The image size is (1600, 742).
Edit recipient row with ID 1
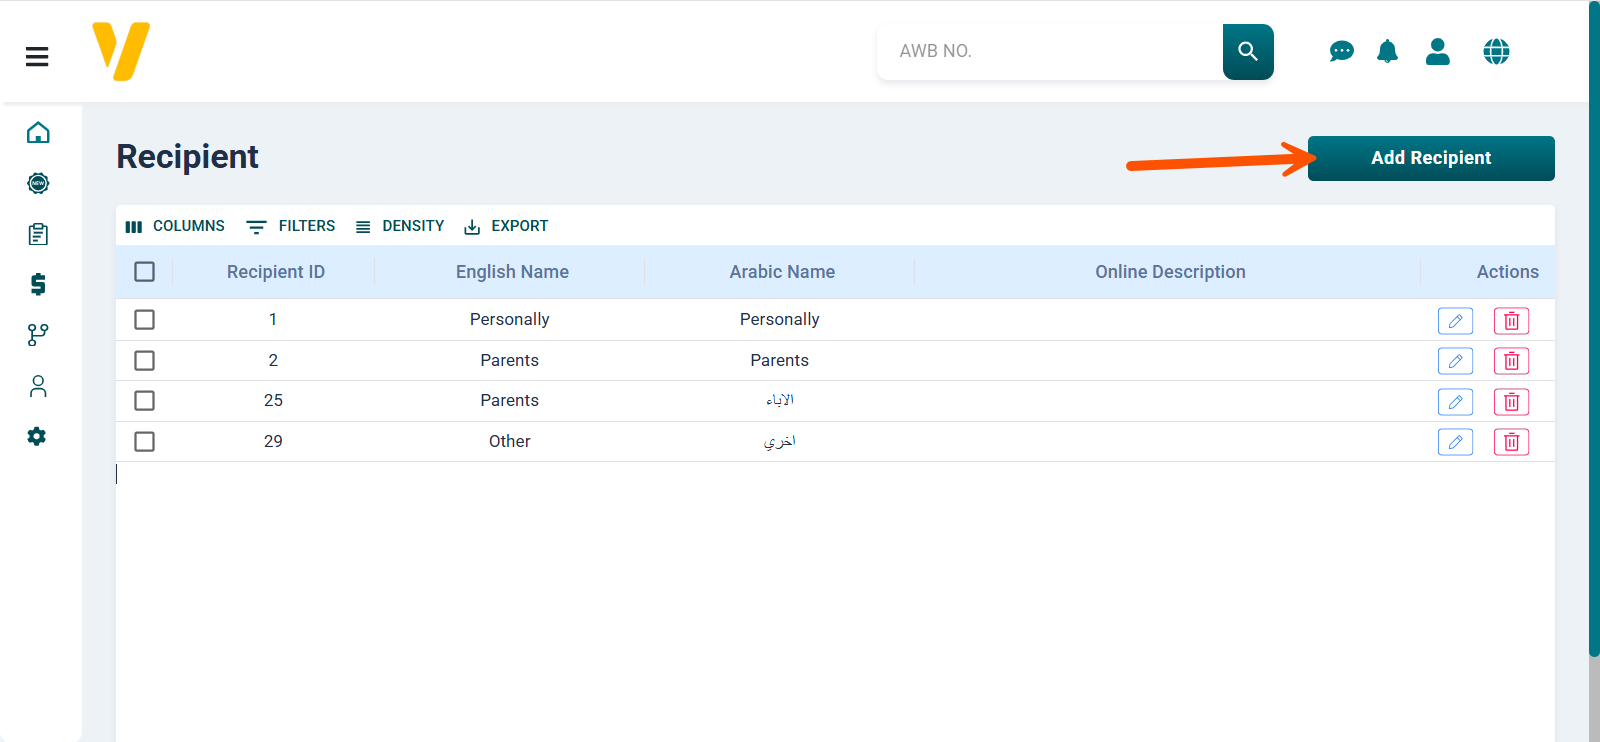[x=1455, y=321]
